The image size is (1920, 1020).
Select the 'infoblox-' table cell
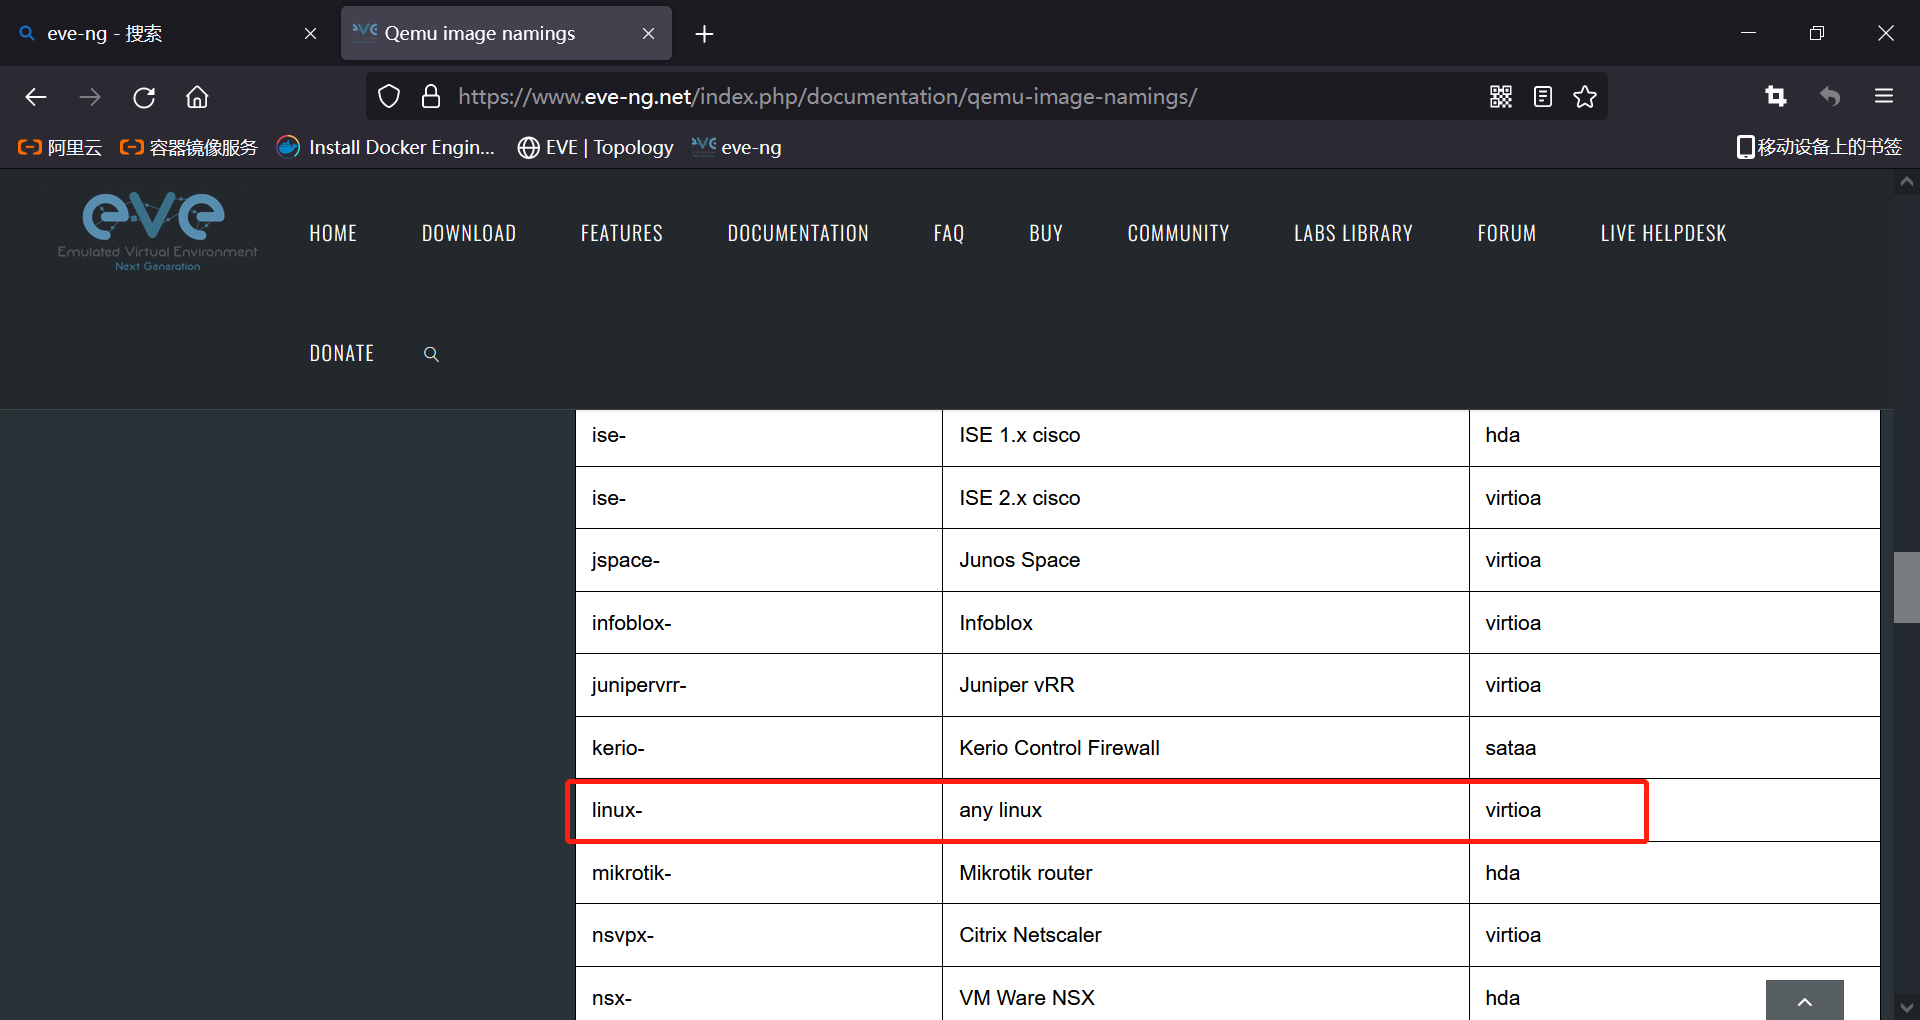(x=759, y=623)
